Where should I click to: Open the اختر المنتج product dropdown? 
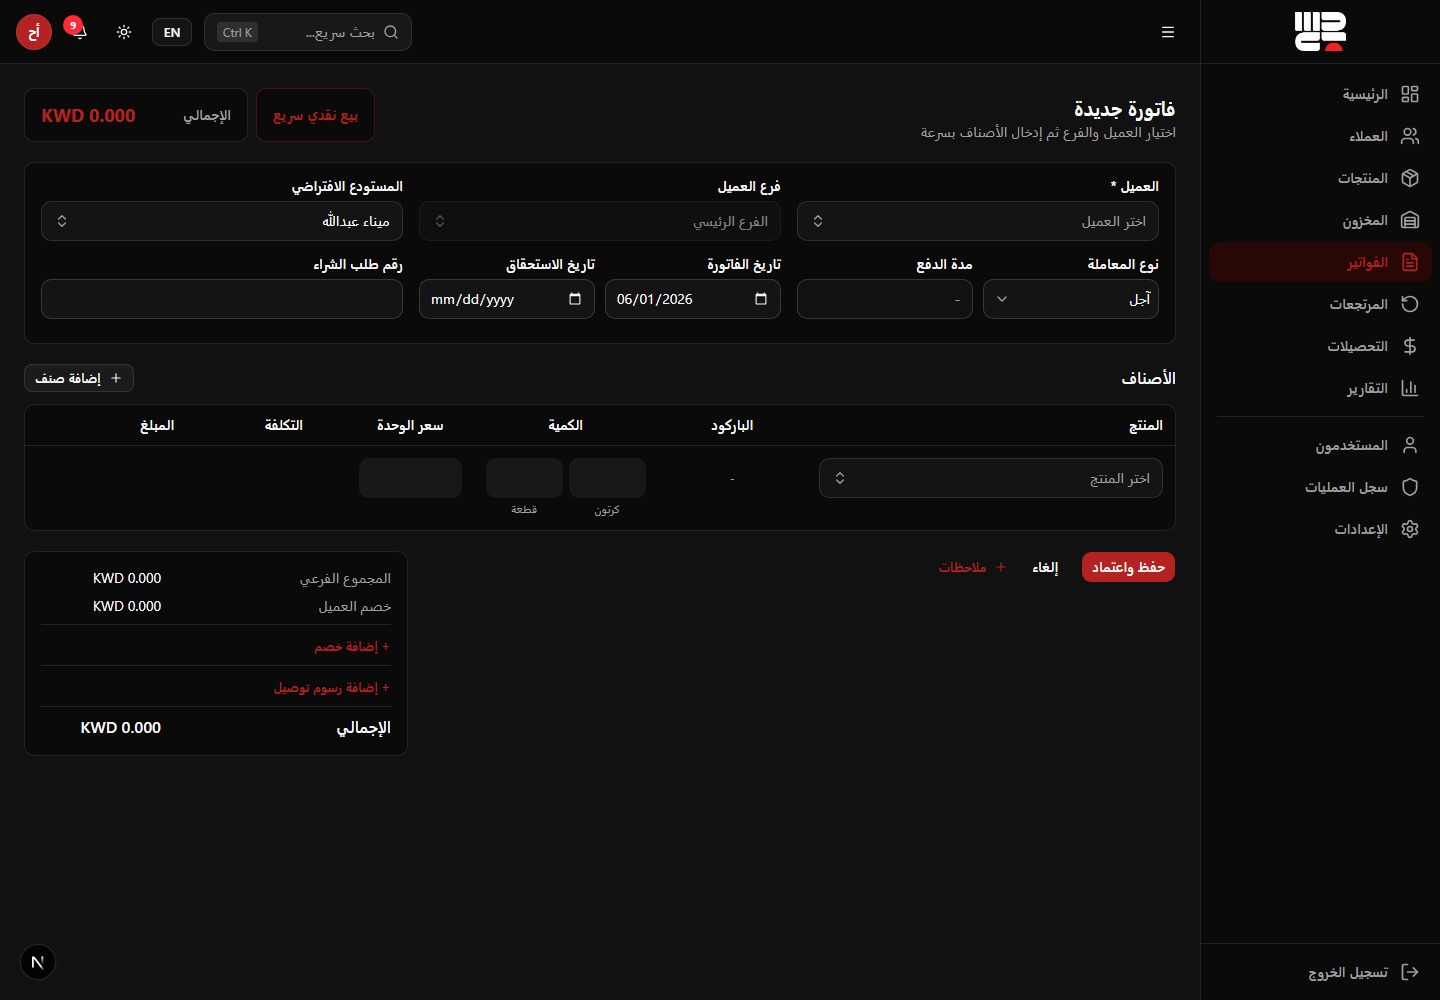[x=991, y=478]
